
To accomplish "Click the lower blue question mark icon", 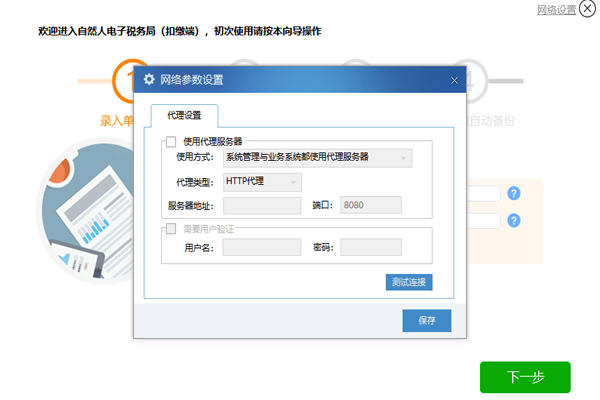I will point(514,220).
